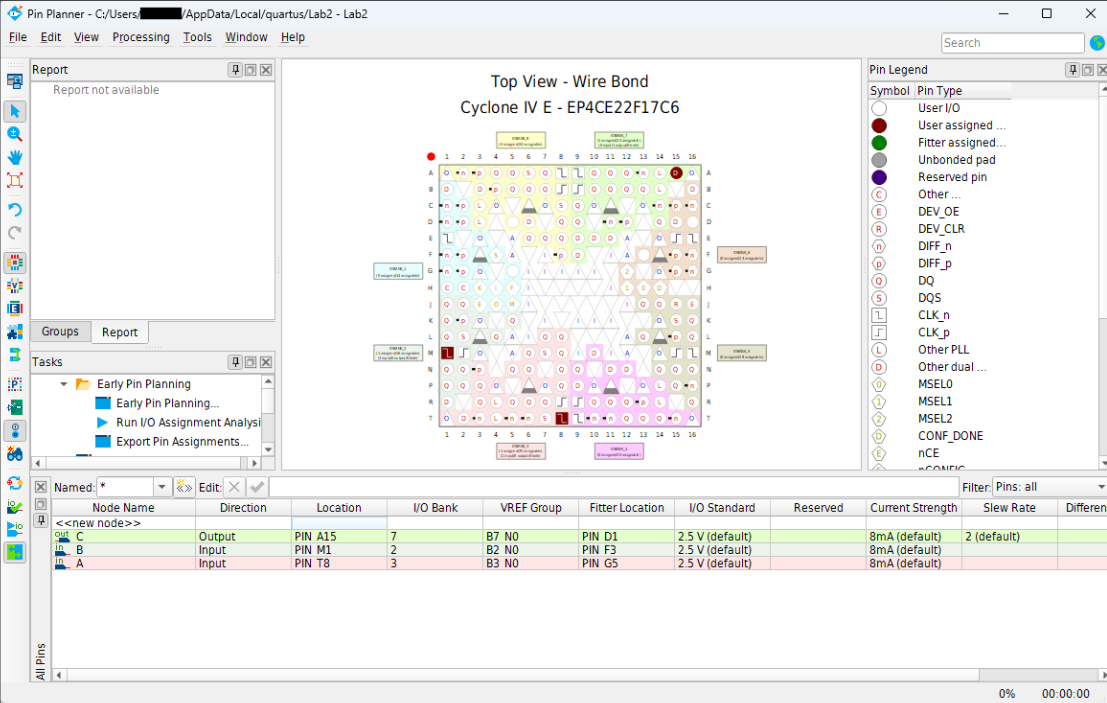
Task: Collapse the Early Pin Planning folder
Action: click(64, 384)
